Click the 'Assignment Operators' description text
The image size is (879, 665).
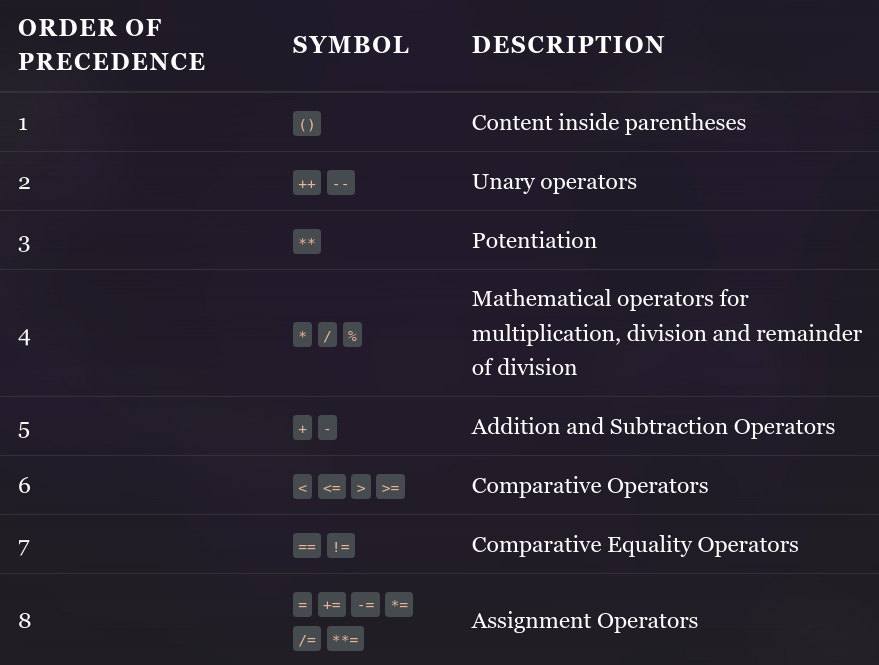[x=585, y=621]
